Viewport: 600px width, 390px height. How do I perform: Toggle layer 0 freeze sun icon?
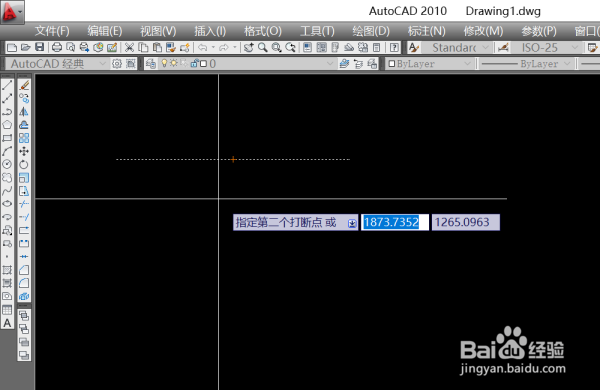174,63
